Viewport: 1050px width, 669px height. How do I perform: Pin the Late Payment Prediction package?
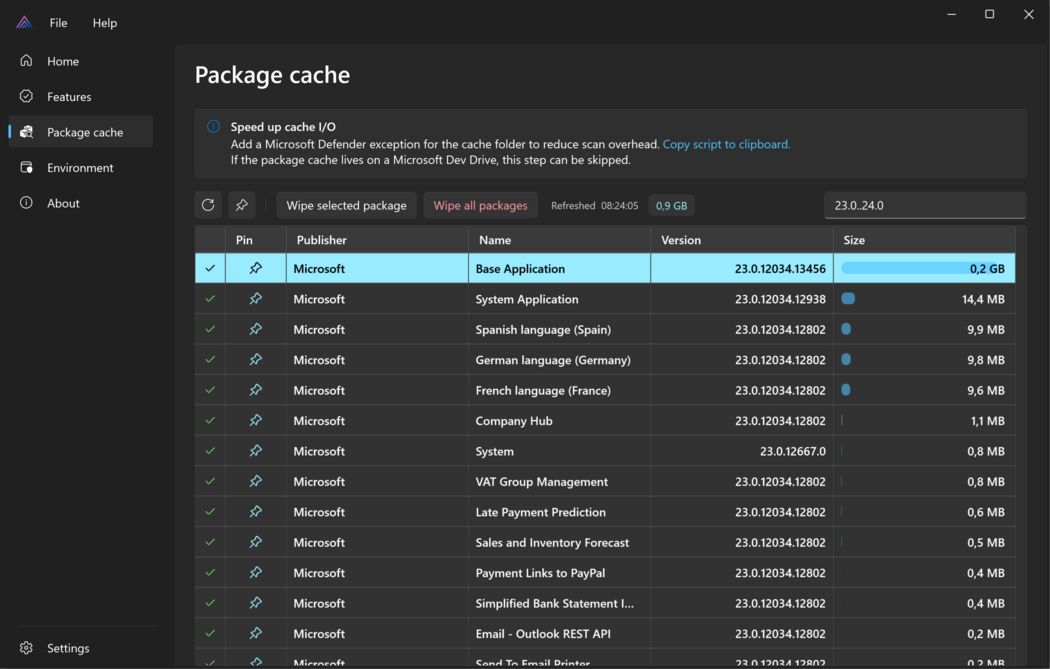pyautogui.click(x=256, y=512)
